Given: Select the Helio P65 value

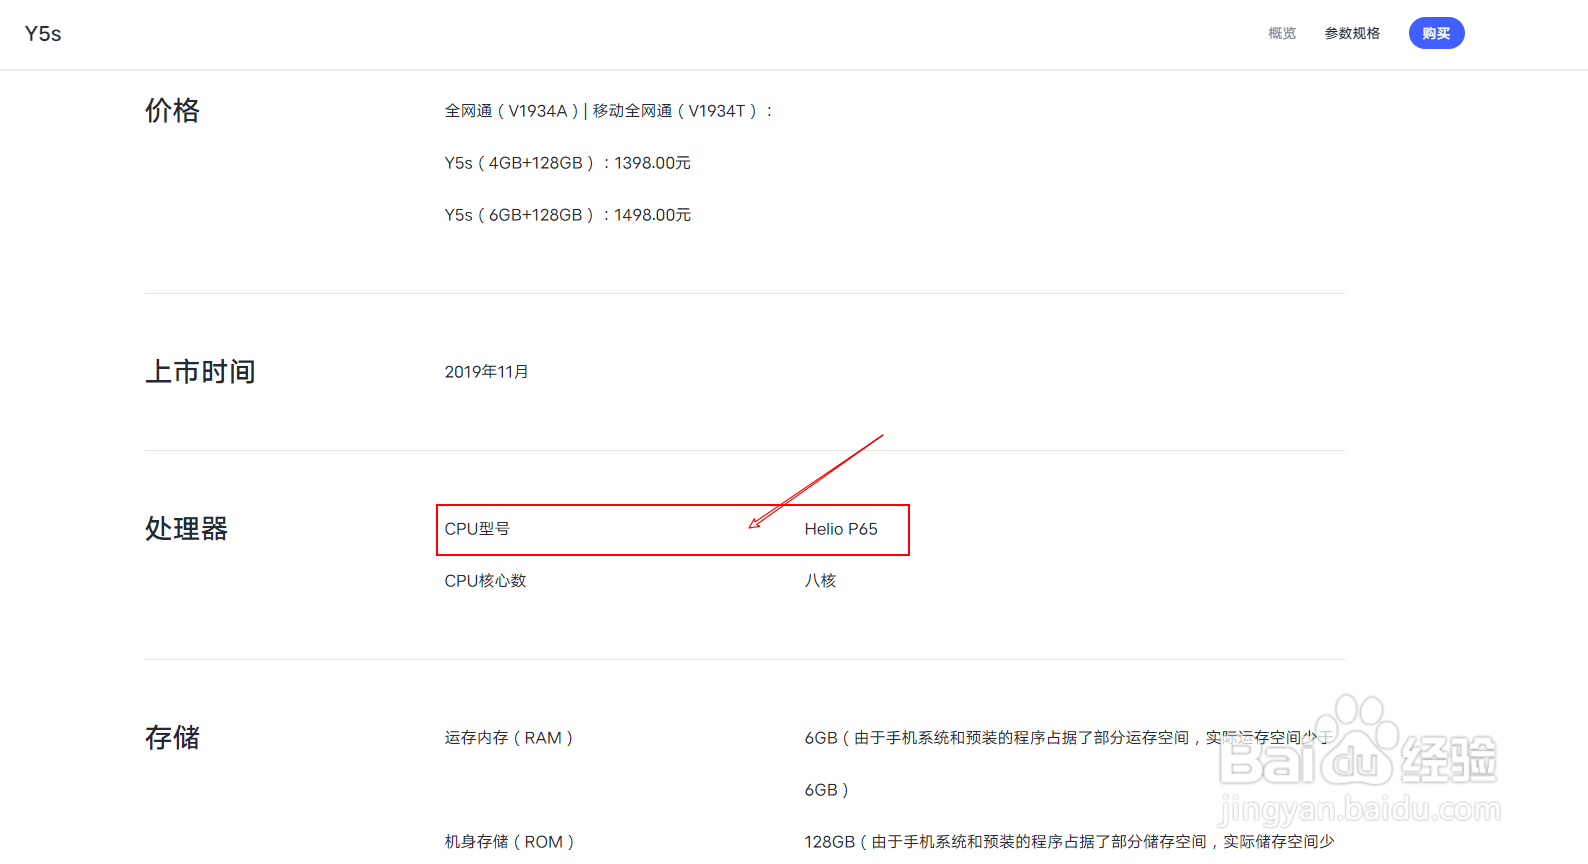Looking at the screenshot, I should [x=841, y=529].
